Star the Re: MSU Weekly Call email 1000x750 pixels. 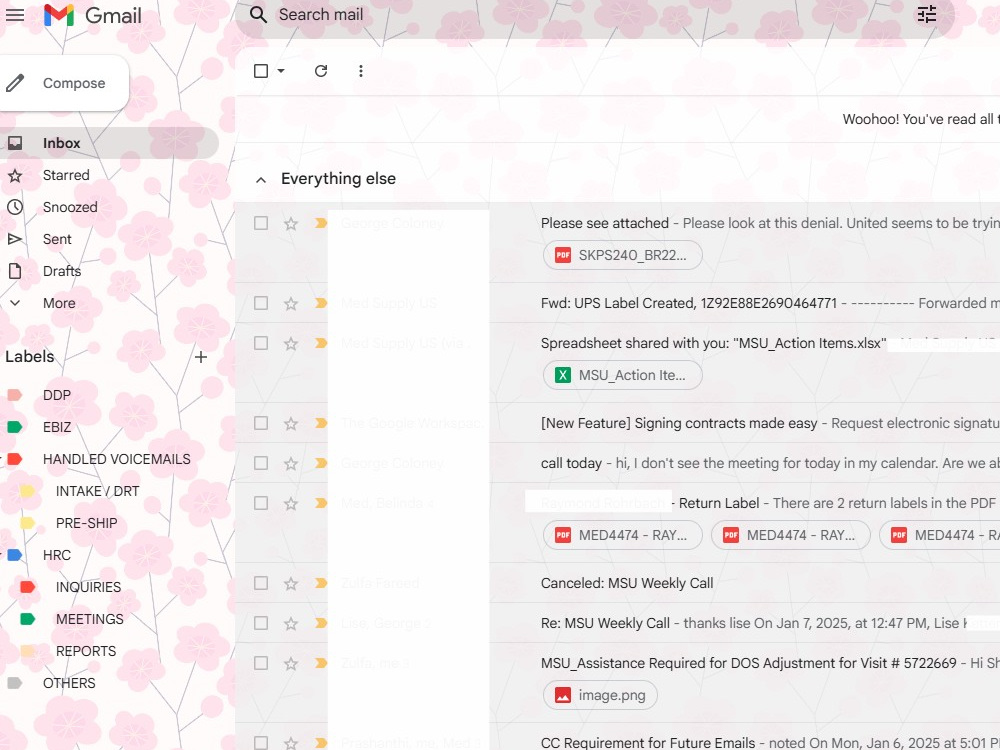tap(291, 624)
